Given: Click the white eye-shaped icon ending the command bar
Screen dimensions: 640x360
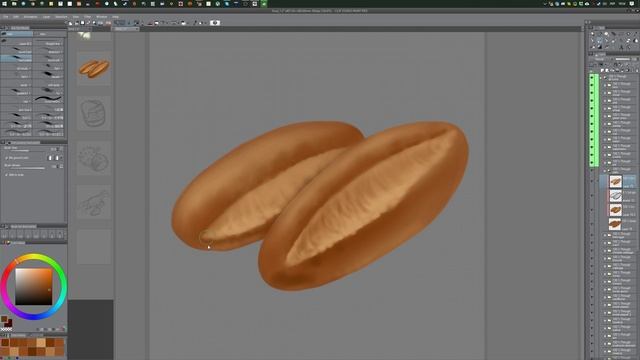Looking at the screenshot, I should [215, 23].
